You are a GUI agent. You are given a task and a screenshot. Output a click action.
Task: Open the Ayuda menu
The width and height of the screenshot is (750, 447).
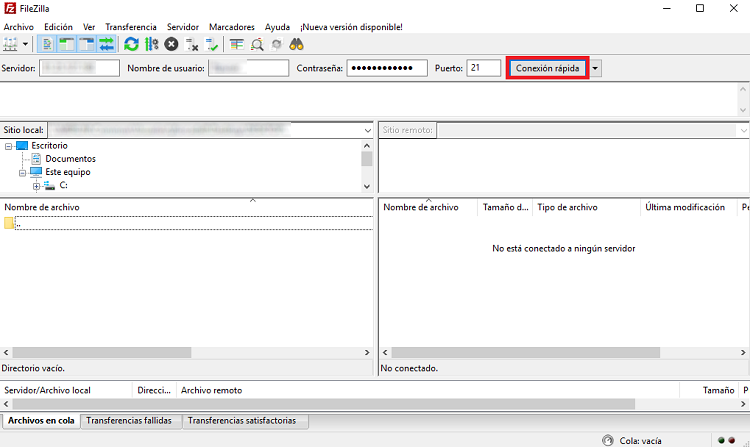tap(277, 27)
